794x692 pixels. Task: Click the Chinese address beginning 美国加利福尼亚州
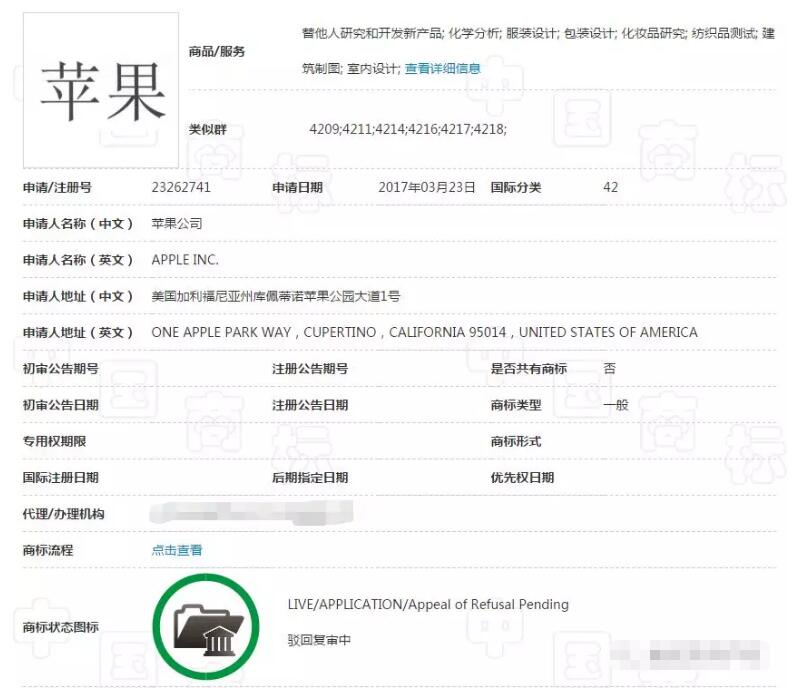(x=275, y=296)
